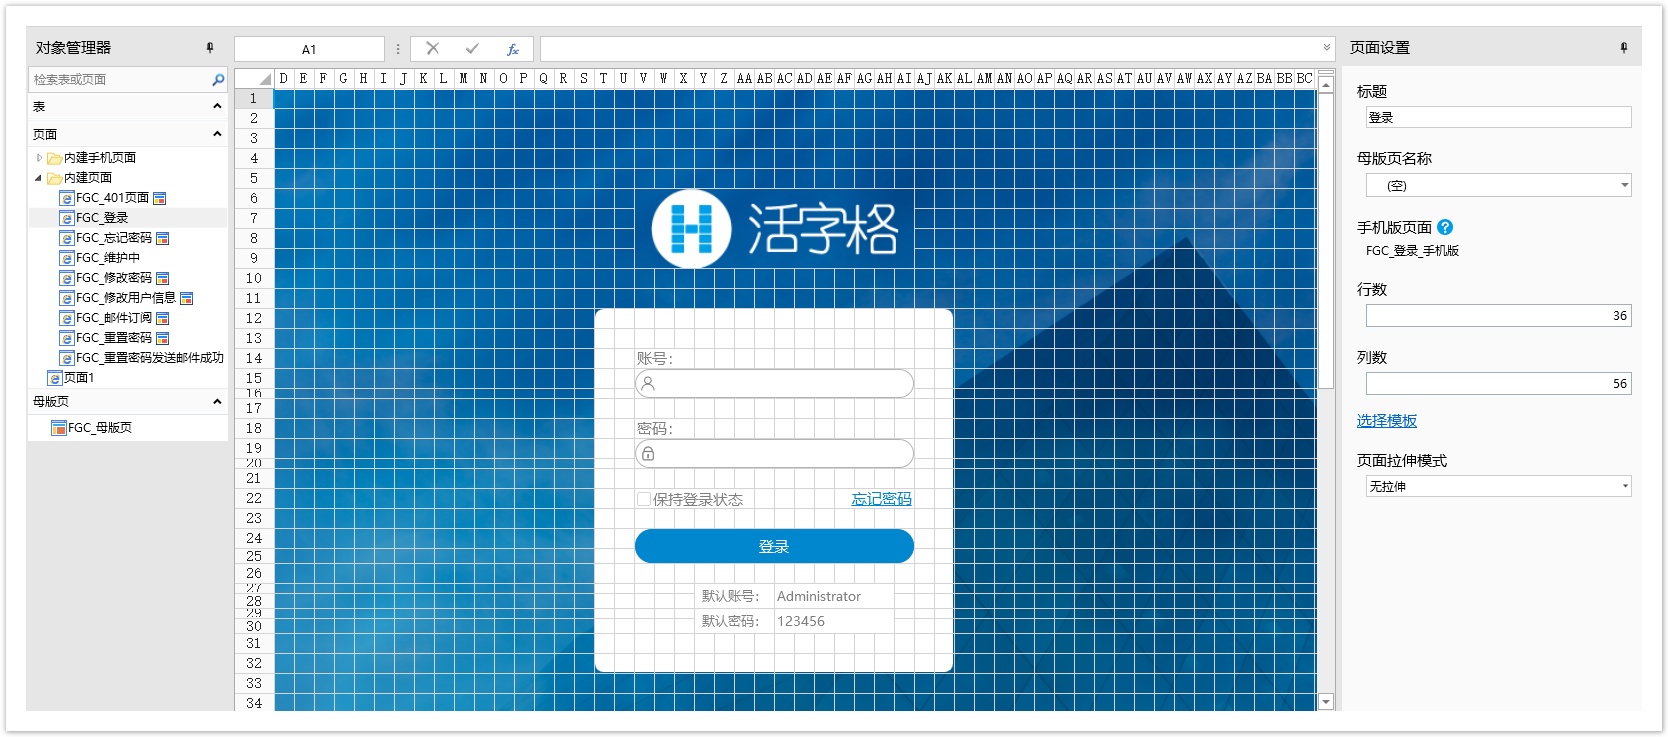Collapse the 表 section
The width and height of the screenshot is (1668, 737).
217,106
